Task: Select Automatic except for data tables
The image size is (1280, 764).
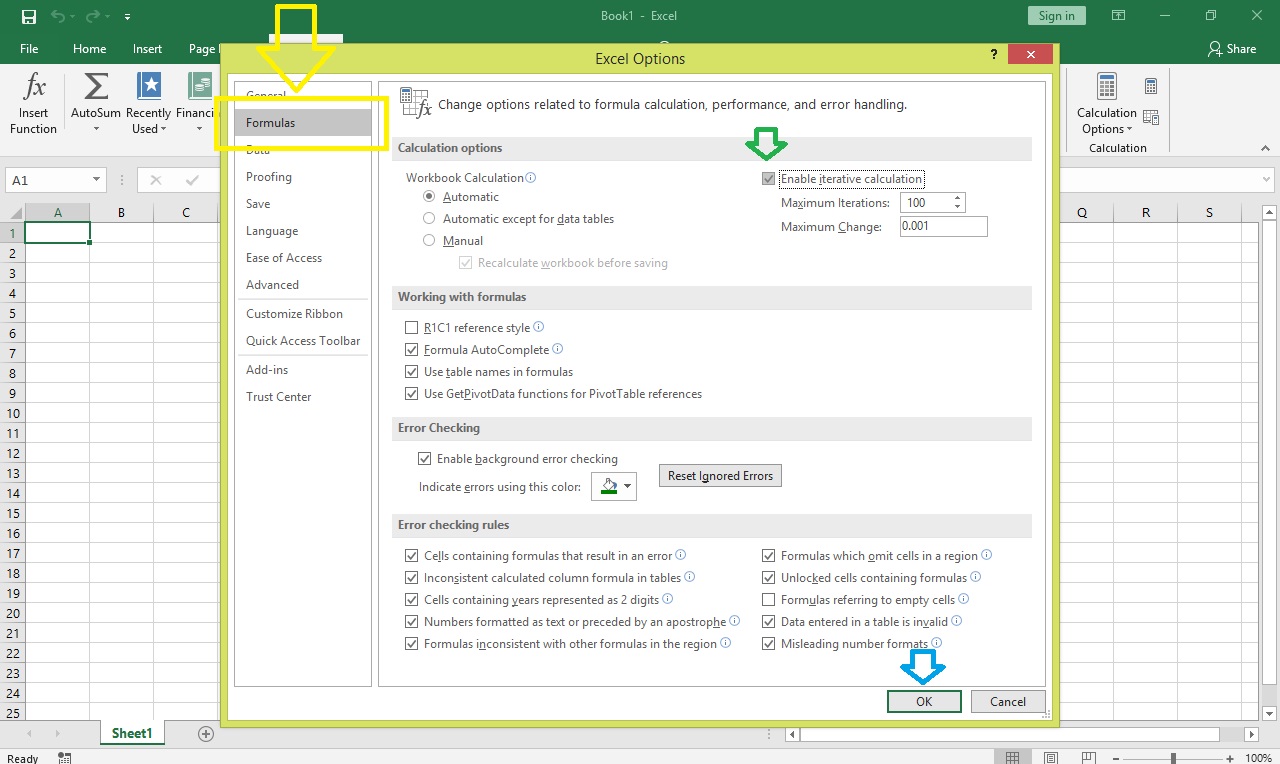Action: (x=429, y=219)
